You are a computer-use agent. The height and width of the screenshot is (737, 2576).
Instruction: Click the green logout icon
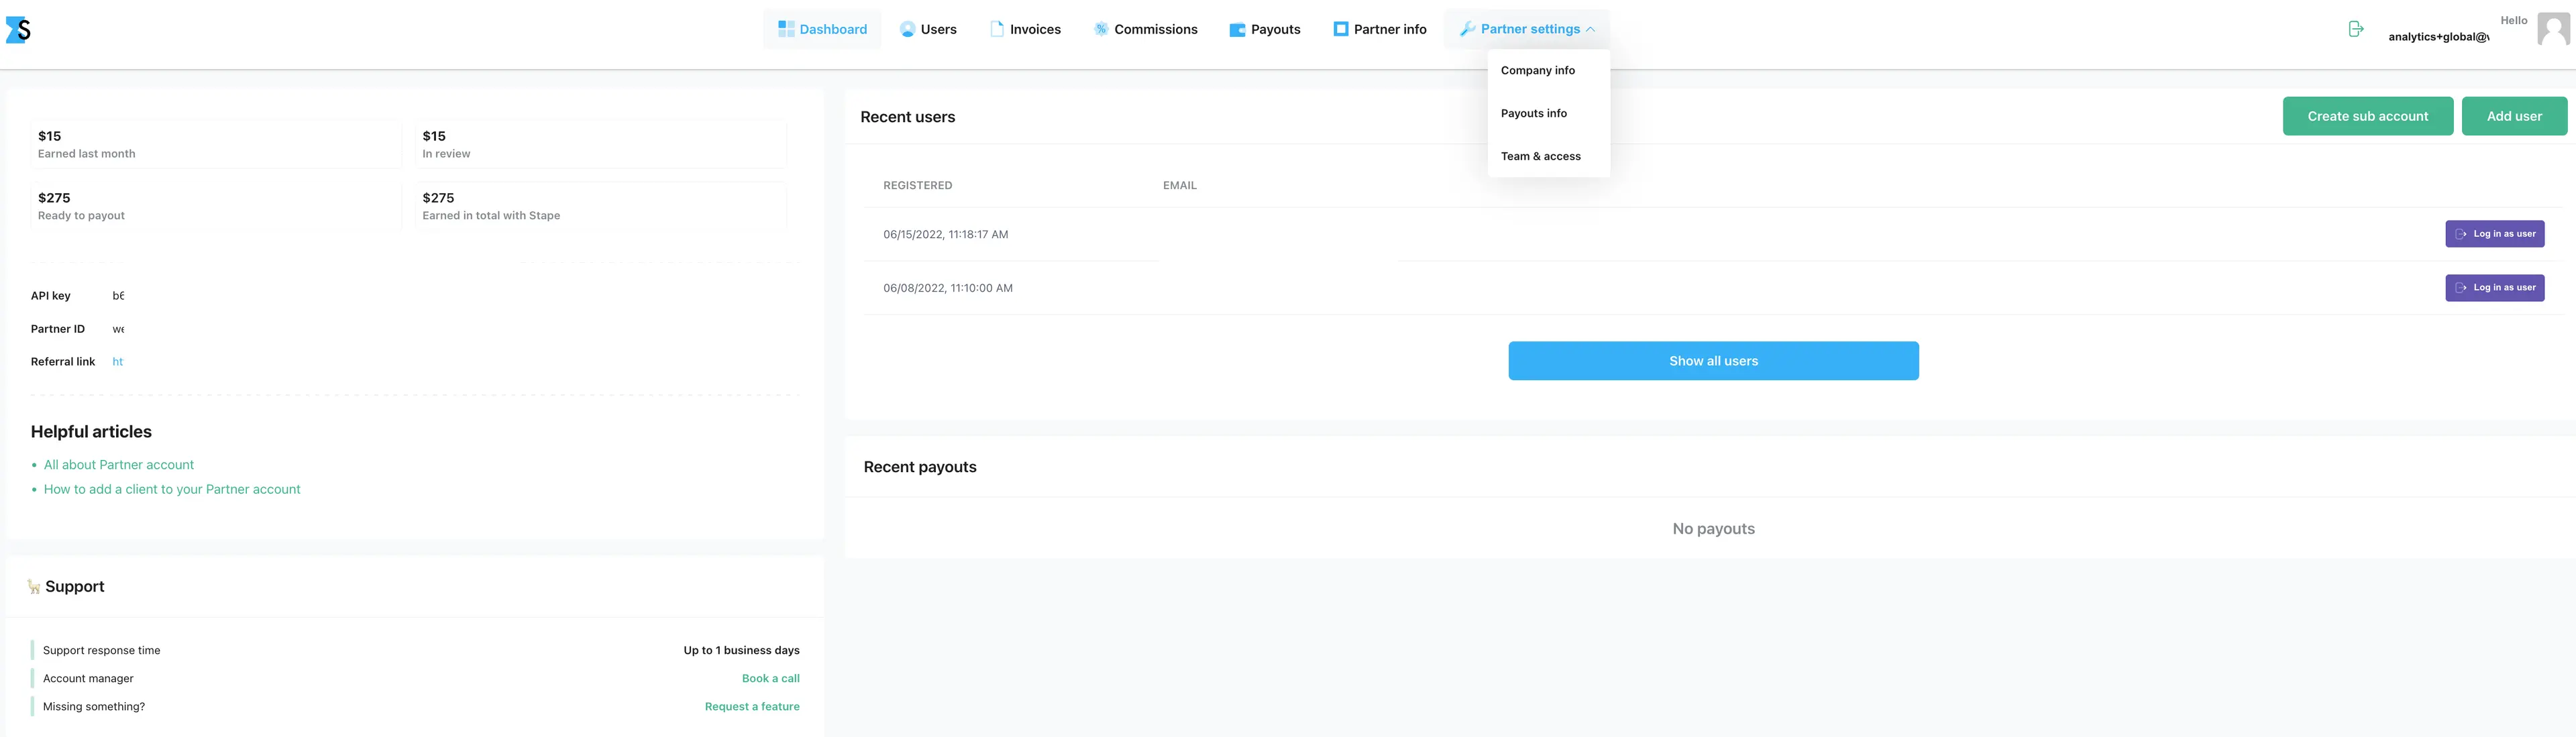(2356, 29)
